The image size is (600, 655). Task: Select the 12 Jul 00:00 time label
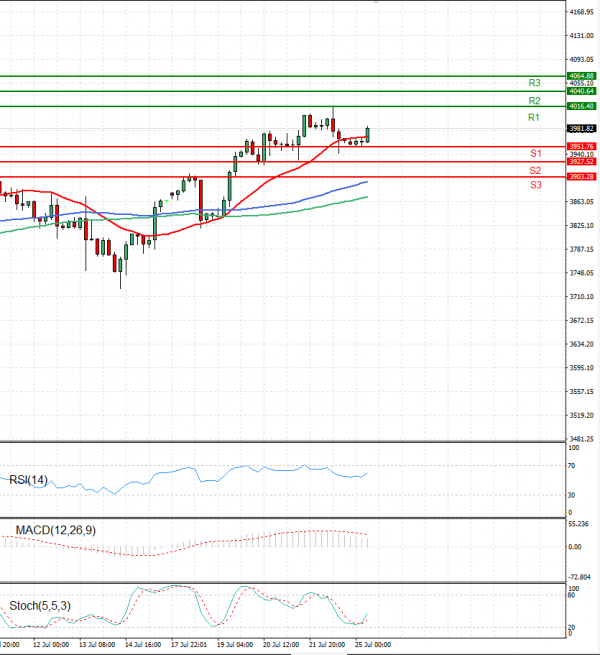point(51,645)
